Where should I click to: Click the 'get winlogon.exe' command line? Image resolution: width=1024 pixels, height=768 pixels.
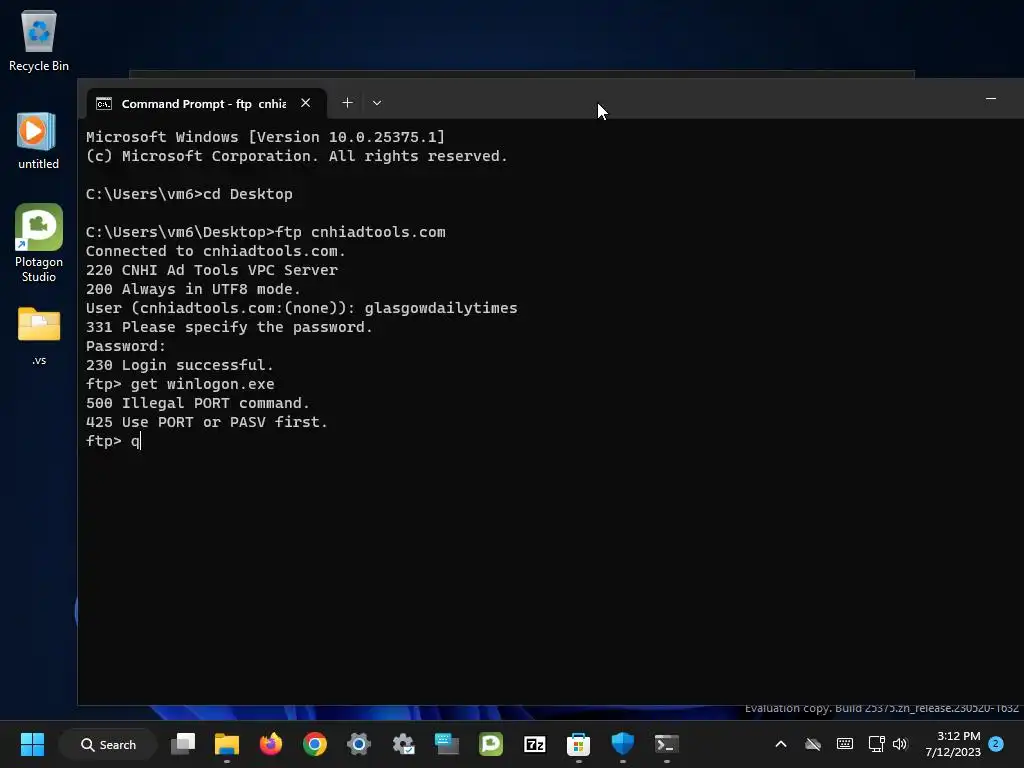click(x=180, y=384)
